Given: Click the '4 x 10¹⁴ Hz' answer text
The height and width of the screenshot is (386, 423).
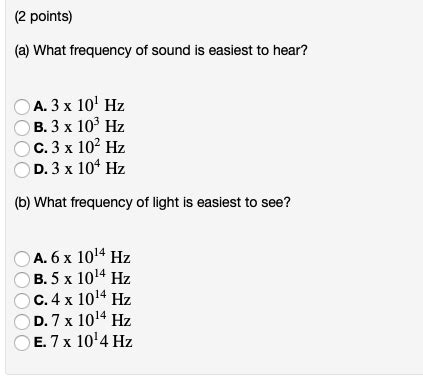Looking at the screenshot, I should pyautogui.click(x=91, y=299).
